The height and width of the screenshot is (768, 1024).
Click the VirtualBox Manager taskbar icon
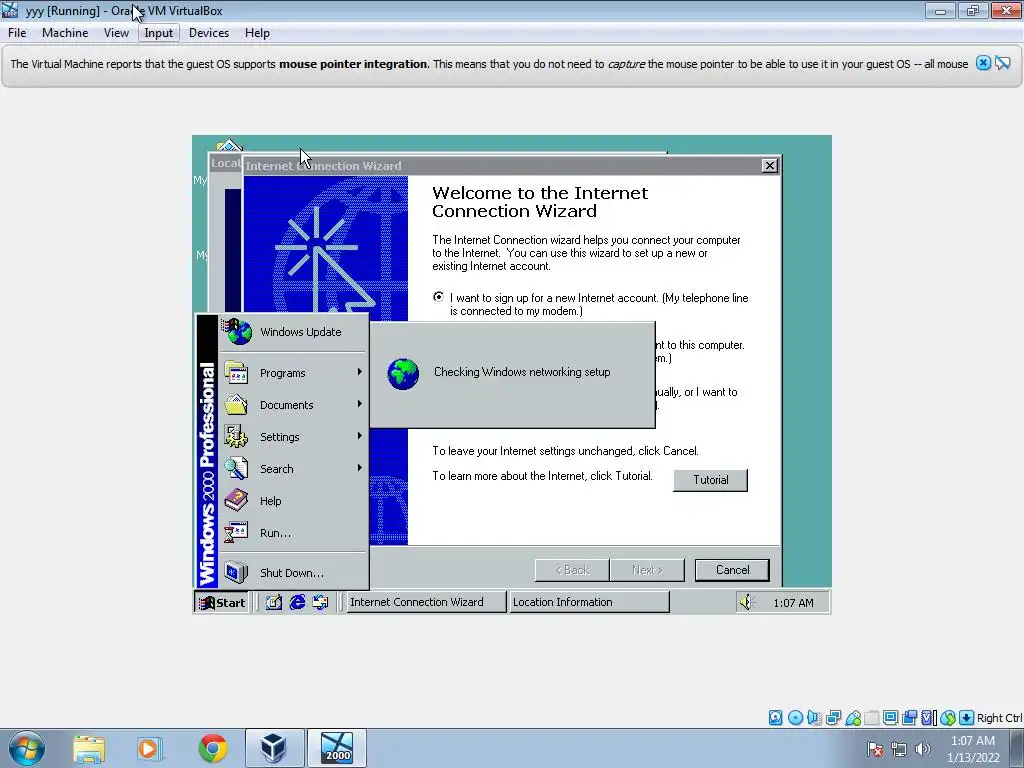coord(274,748)
